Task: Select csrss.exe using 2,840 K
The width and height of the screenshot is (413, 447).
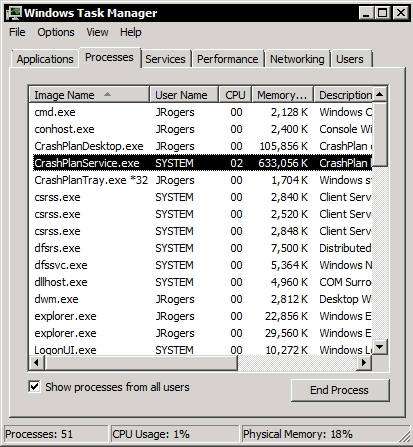Action: pyautogui.click(x=202, y=197)
